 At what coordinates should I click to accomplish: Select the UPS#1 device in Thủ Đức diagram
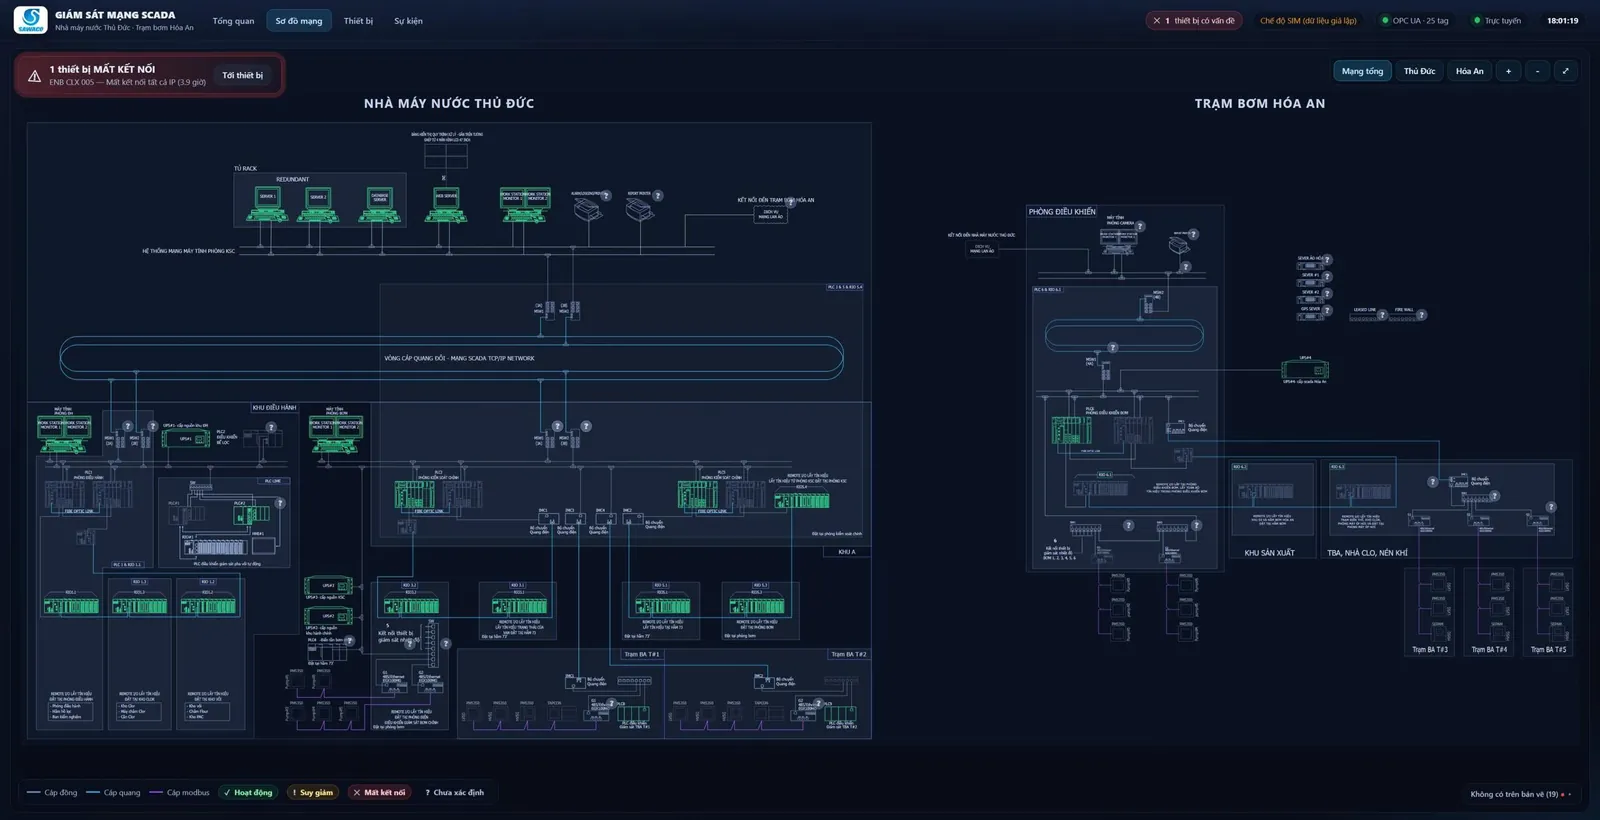coord(186,439)
